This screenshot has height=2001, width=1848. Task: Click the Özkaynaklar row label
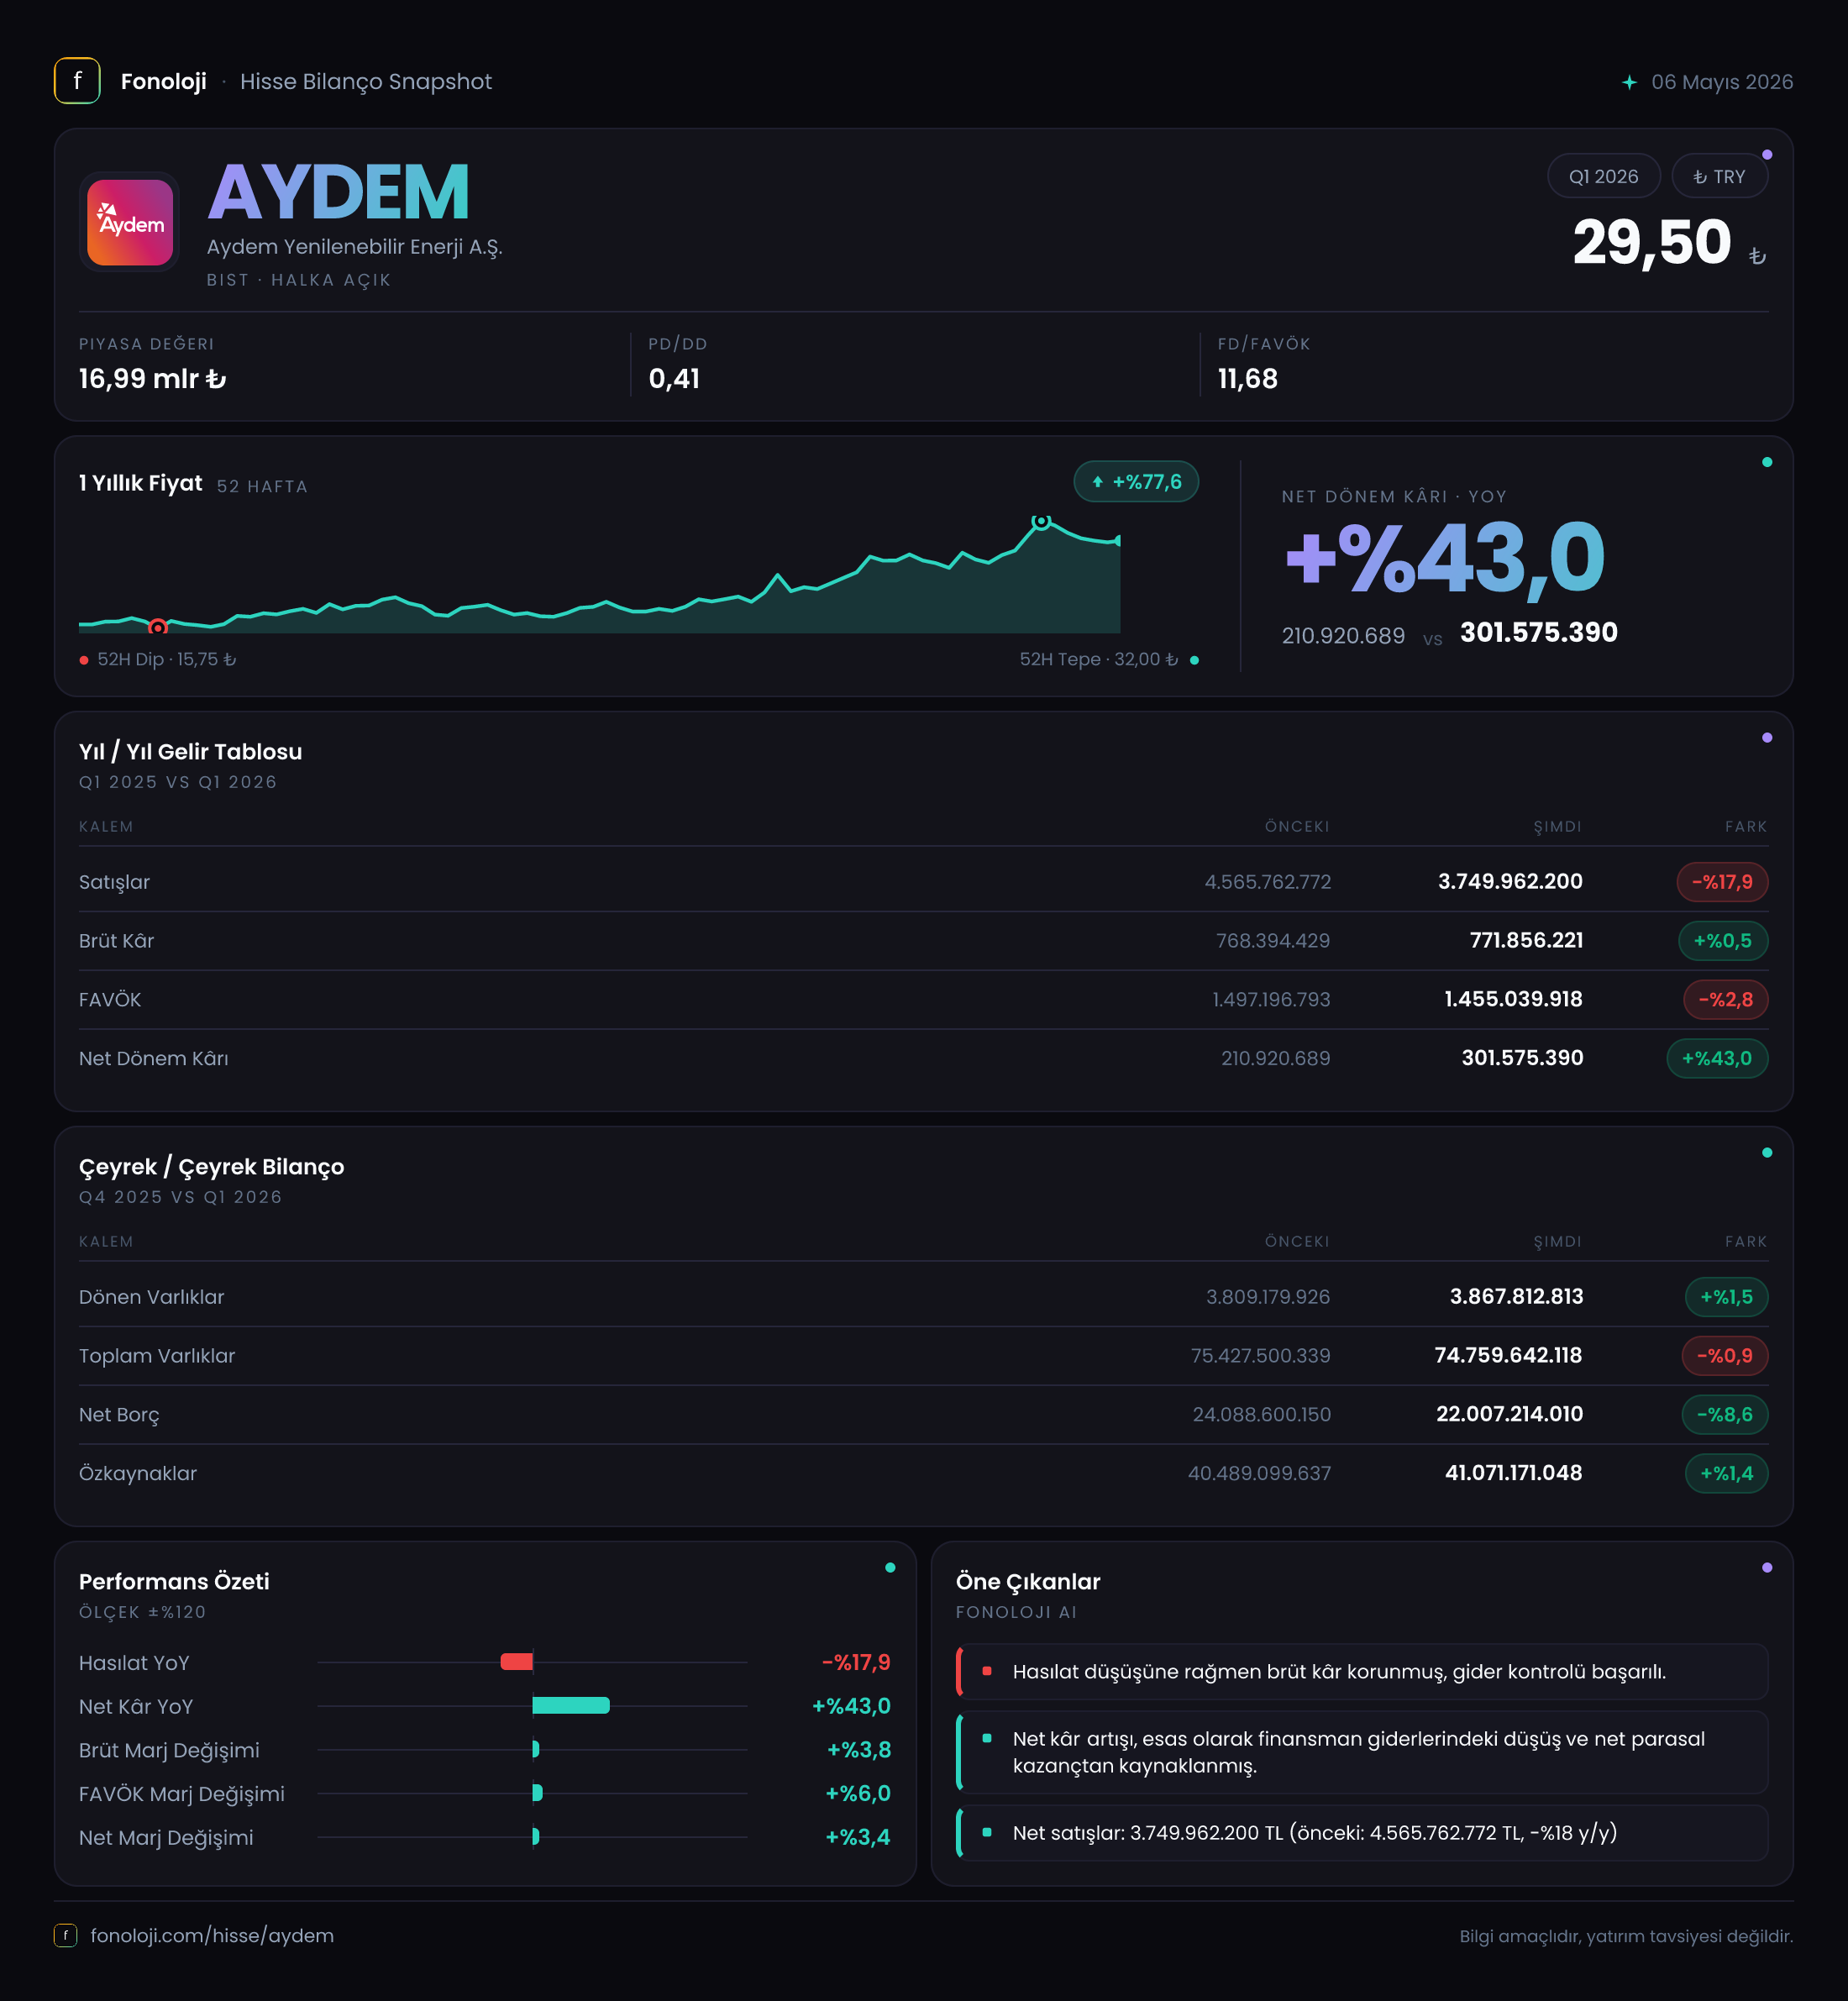(x=138, y=1474)
